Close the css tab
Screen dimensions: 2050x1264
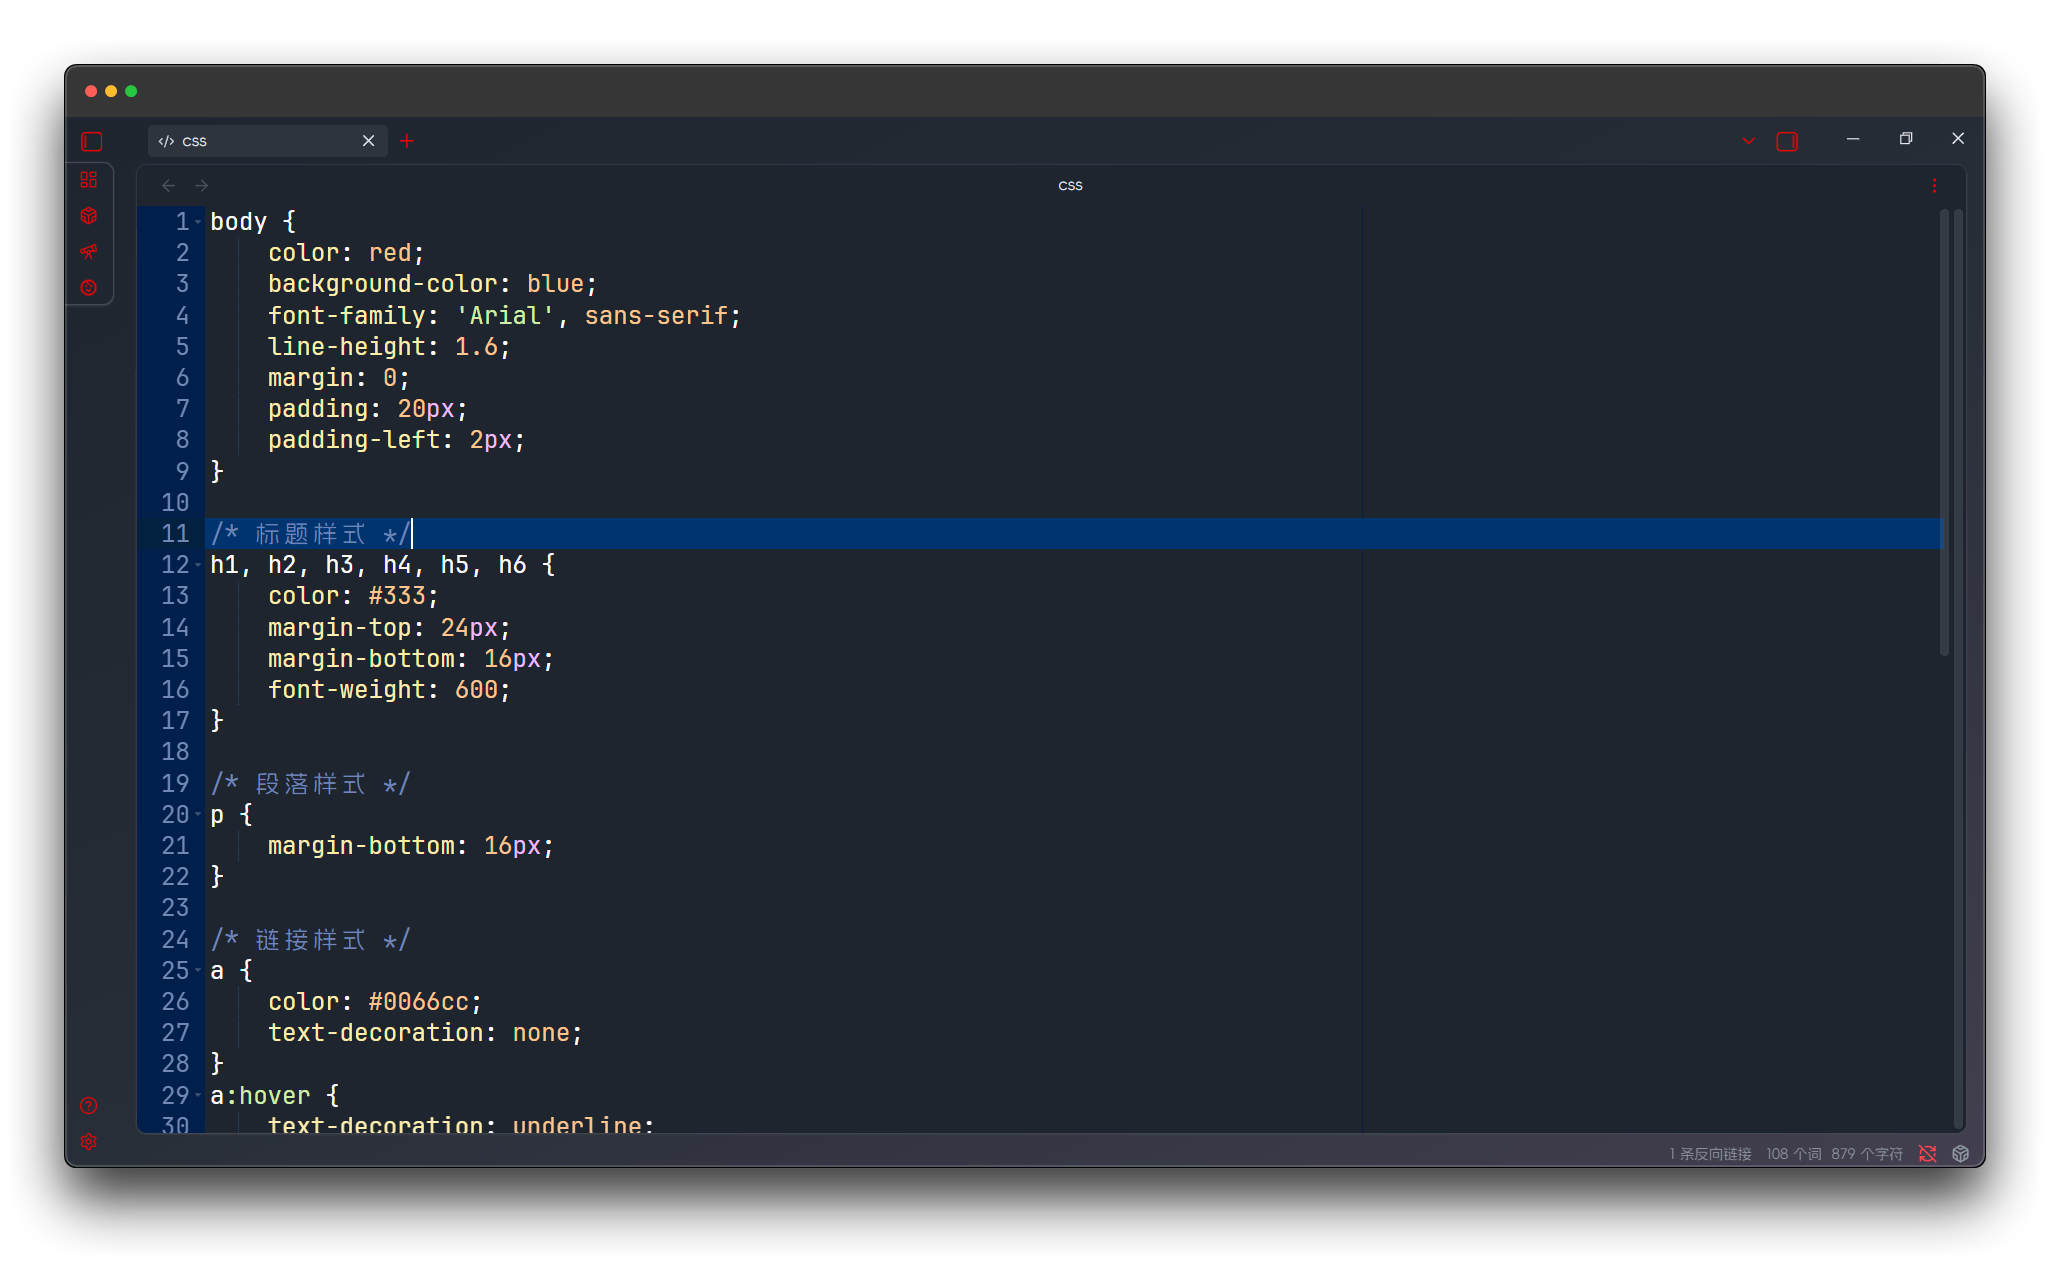pos(368,141)
